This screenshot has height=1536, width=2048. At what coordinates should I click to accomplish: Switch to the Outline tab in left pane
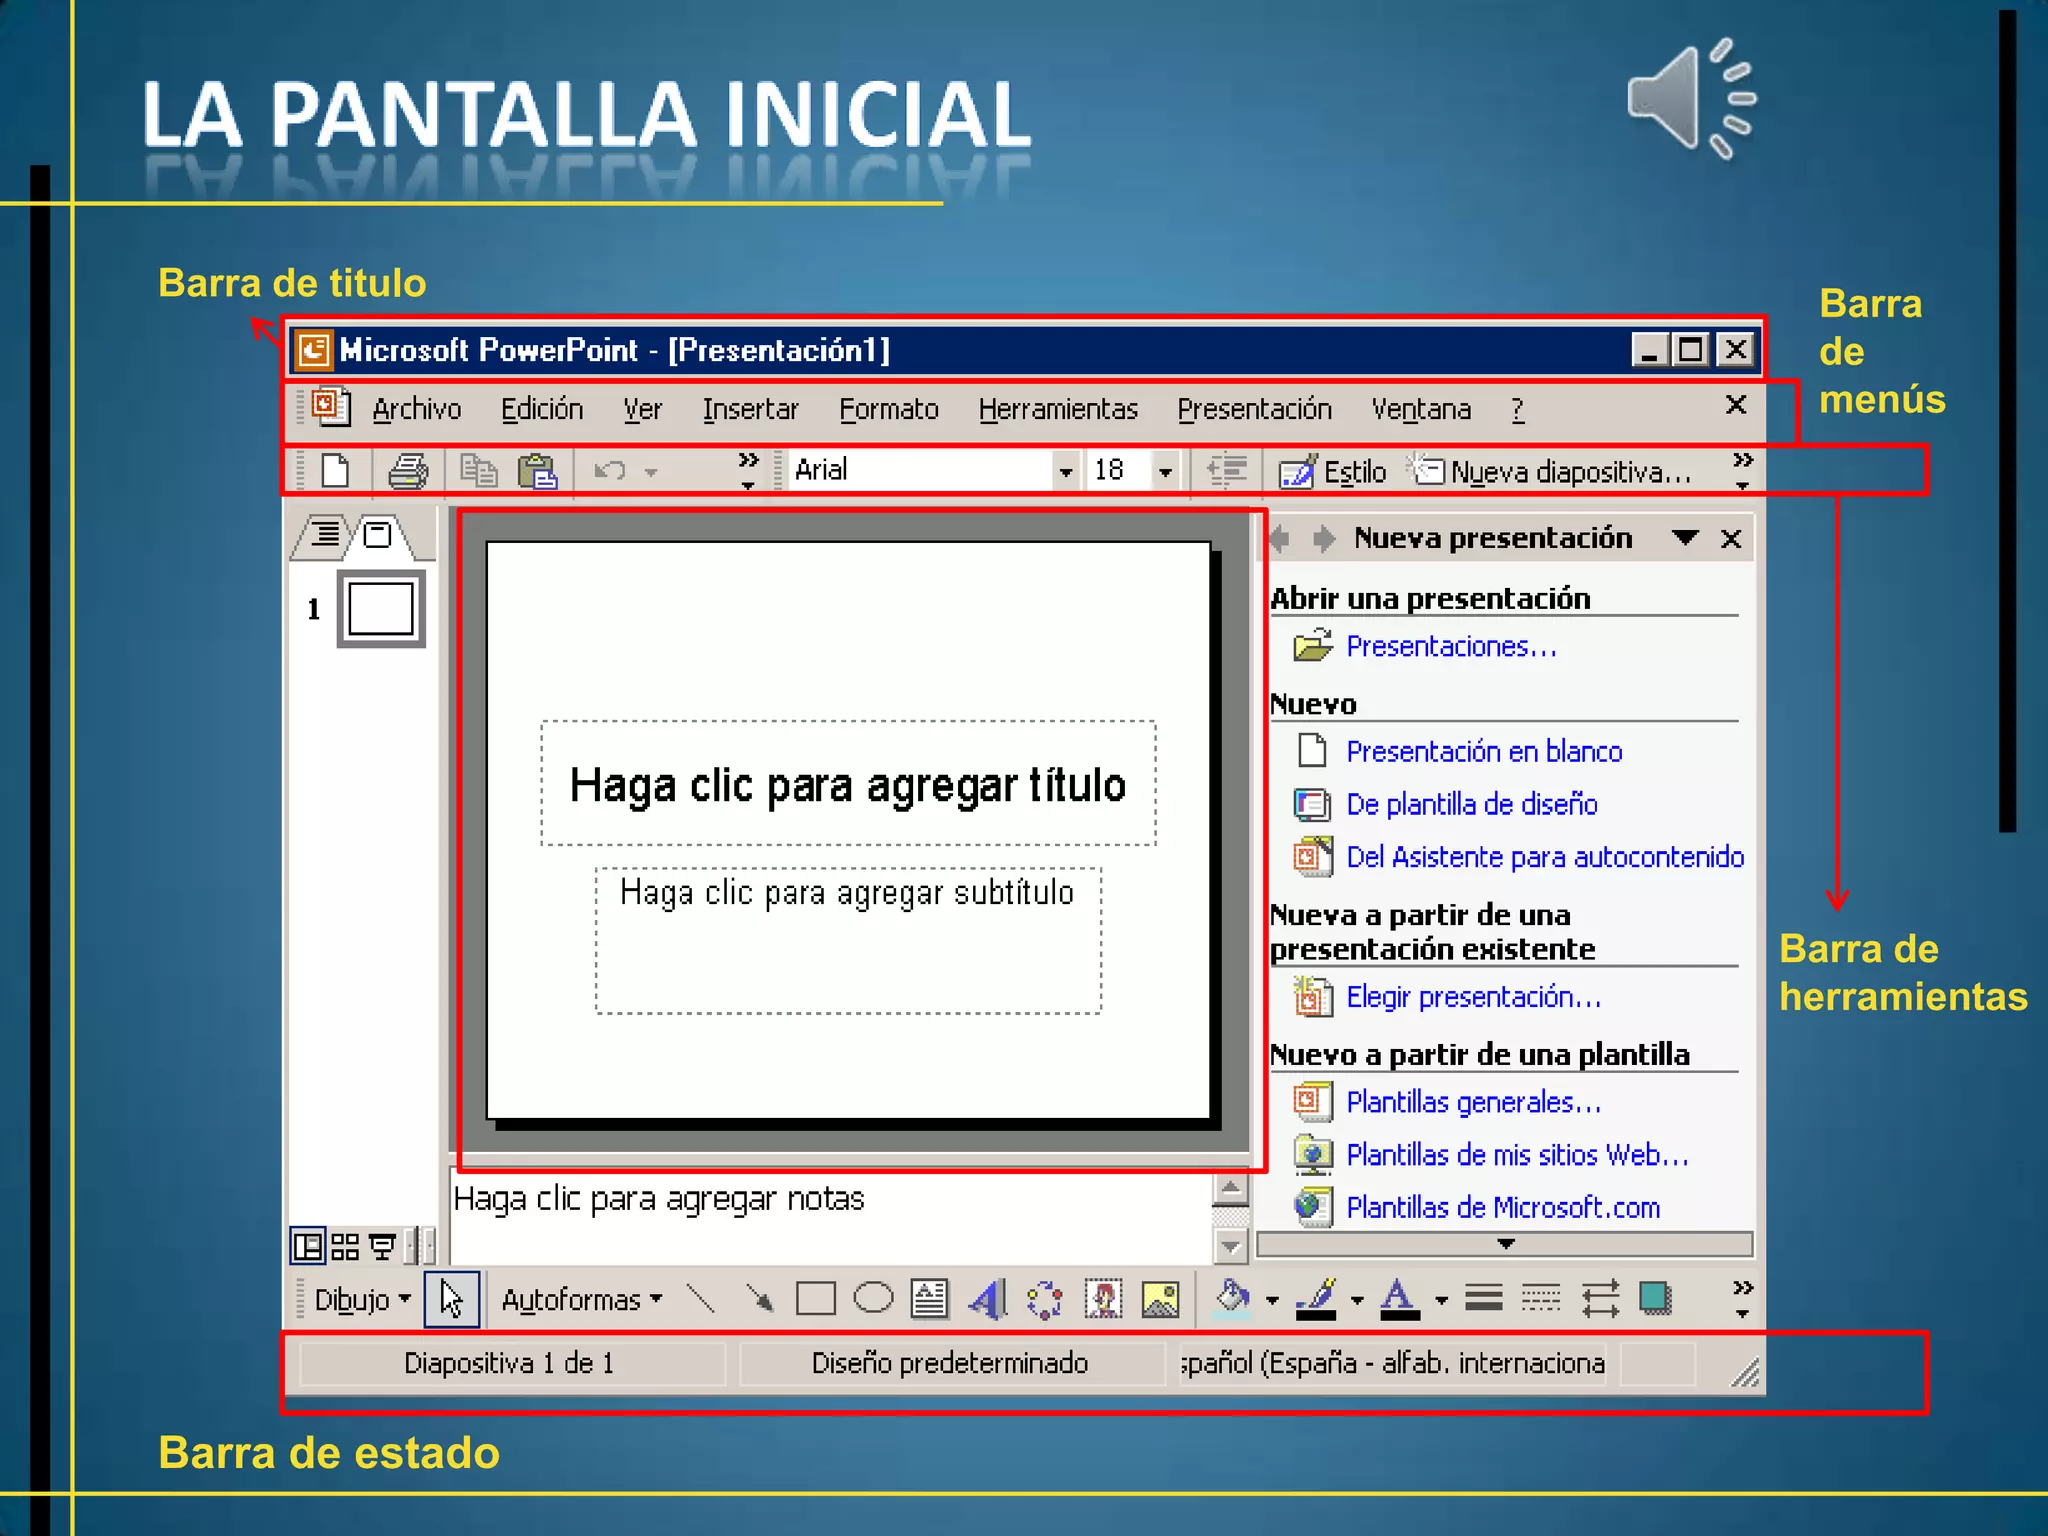[x=324, y=535]
